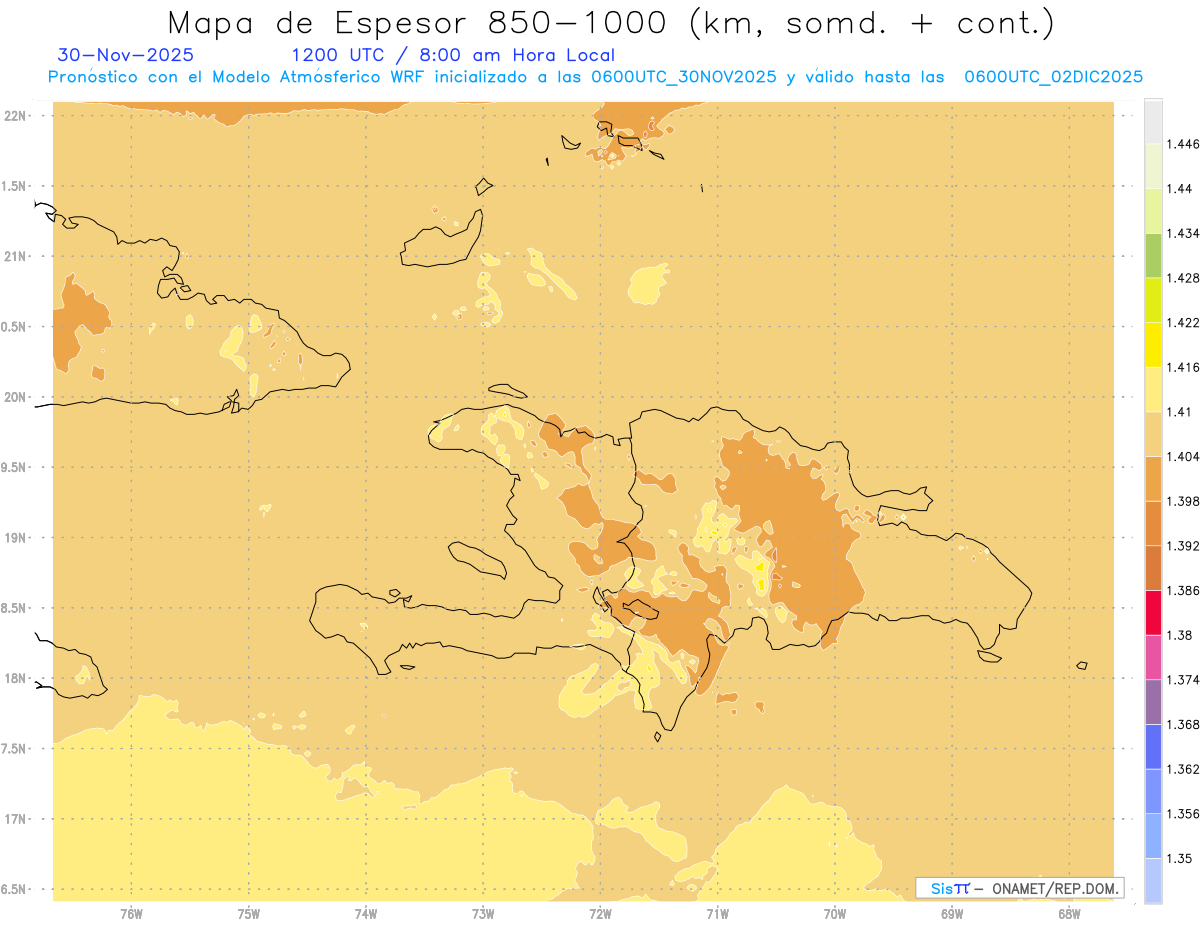Click the 22N latitude axis label
This screenshot has height=927, width=1200.
(15, 116)
